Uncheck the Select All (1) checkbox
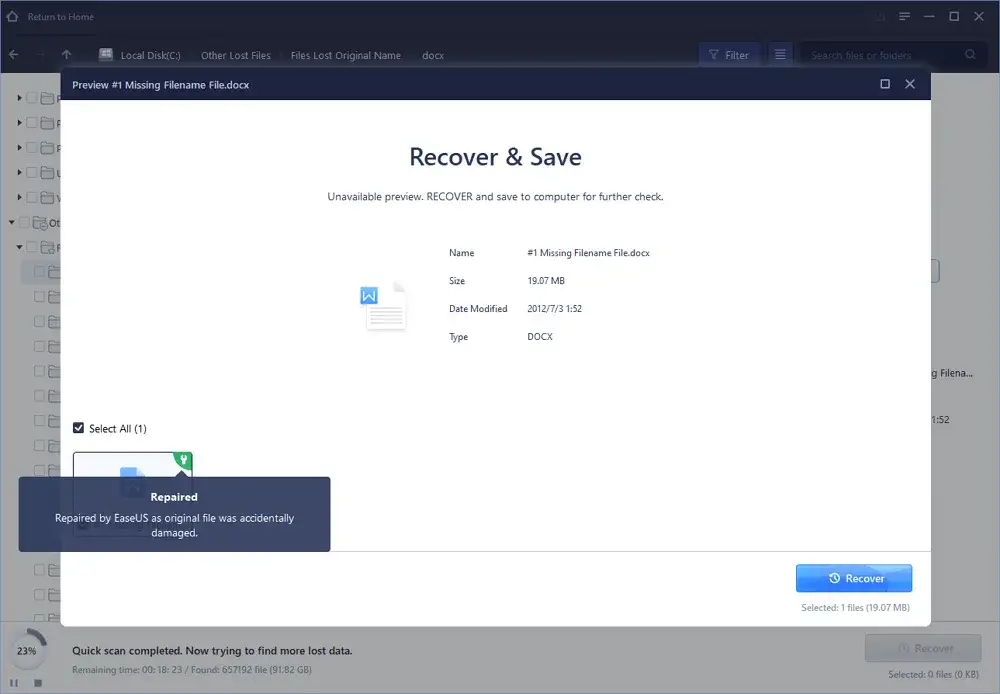This screenshot has height=694, width=1000. 79,428
